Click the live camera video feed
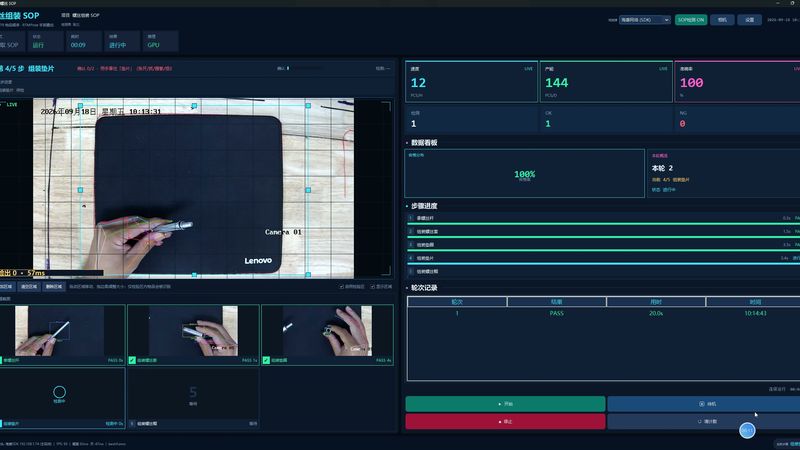The width and height of the screenshot is (800, 450). (193, 188)
